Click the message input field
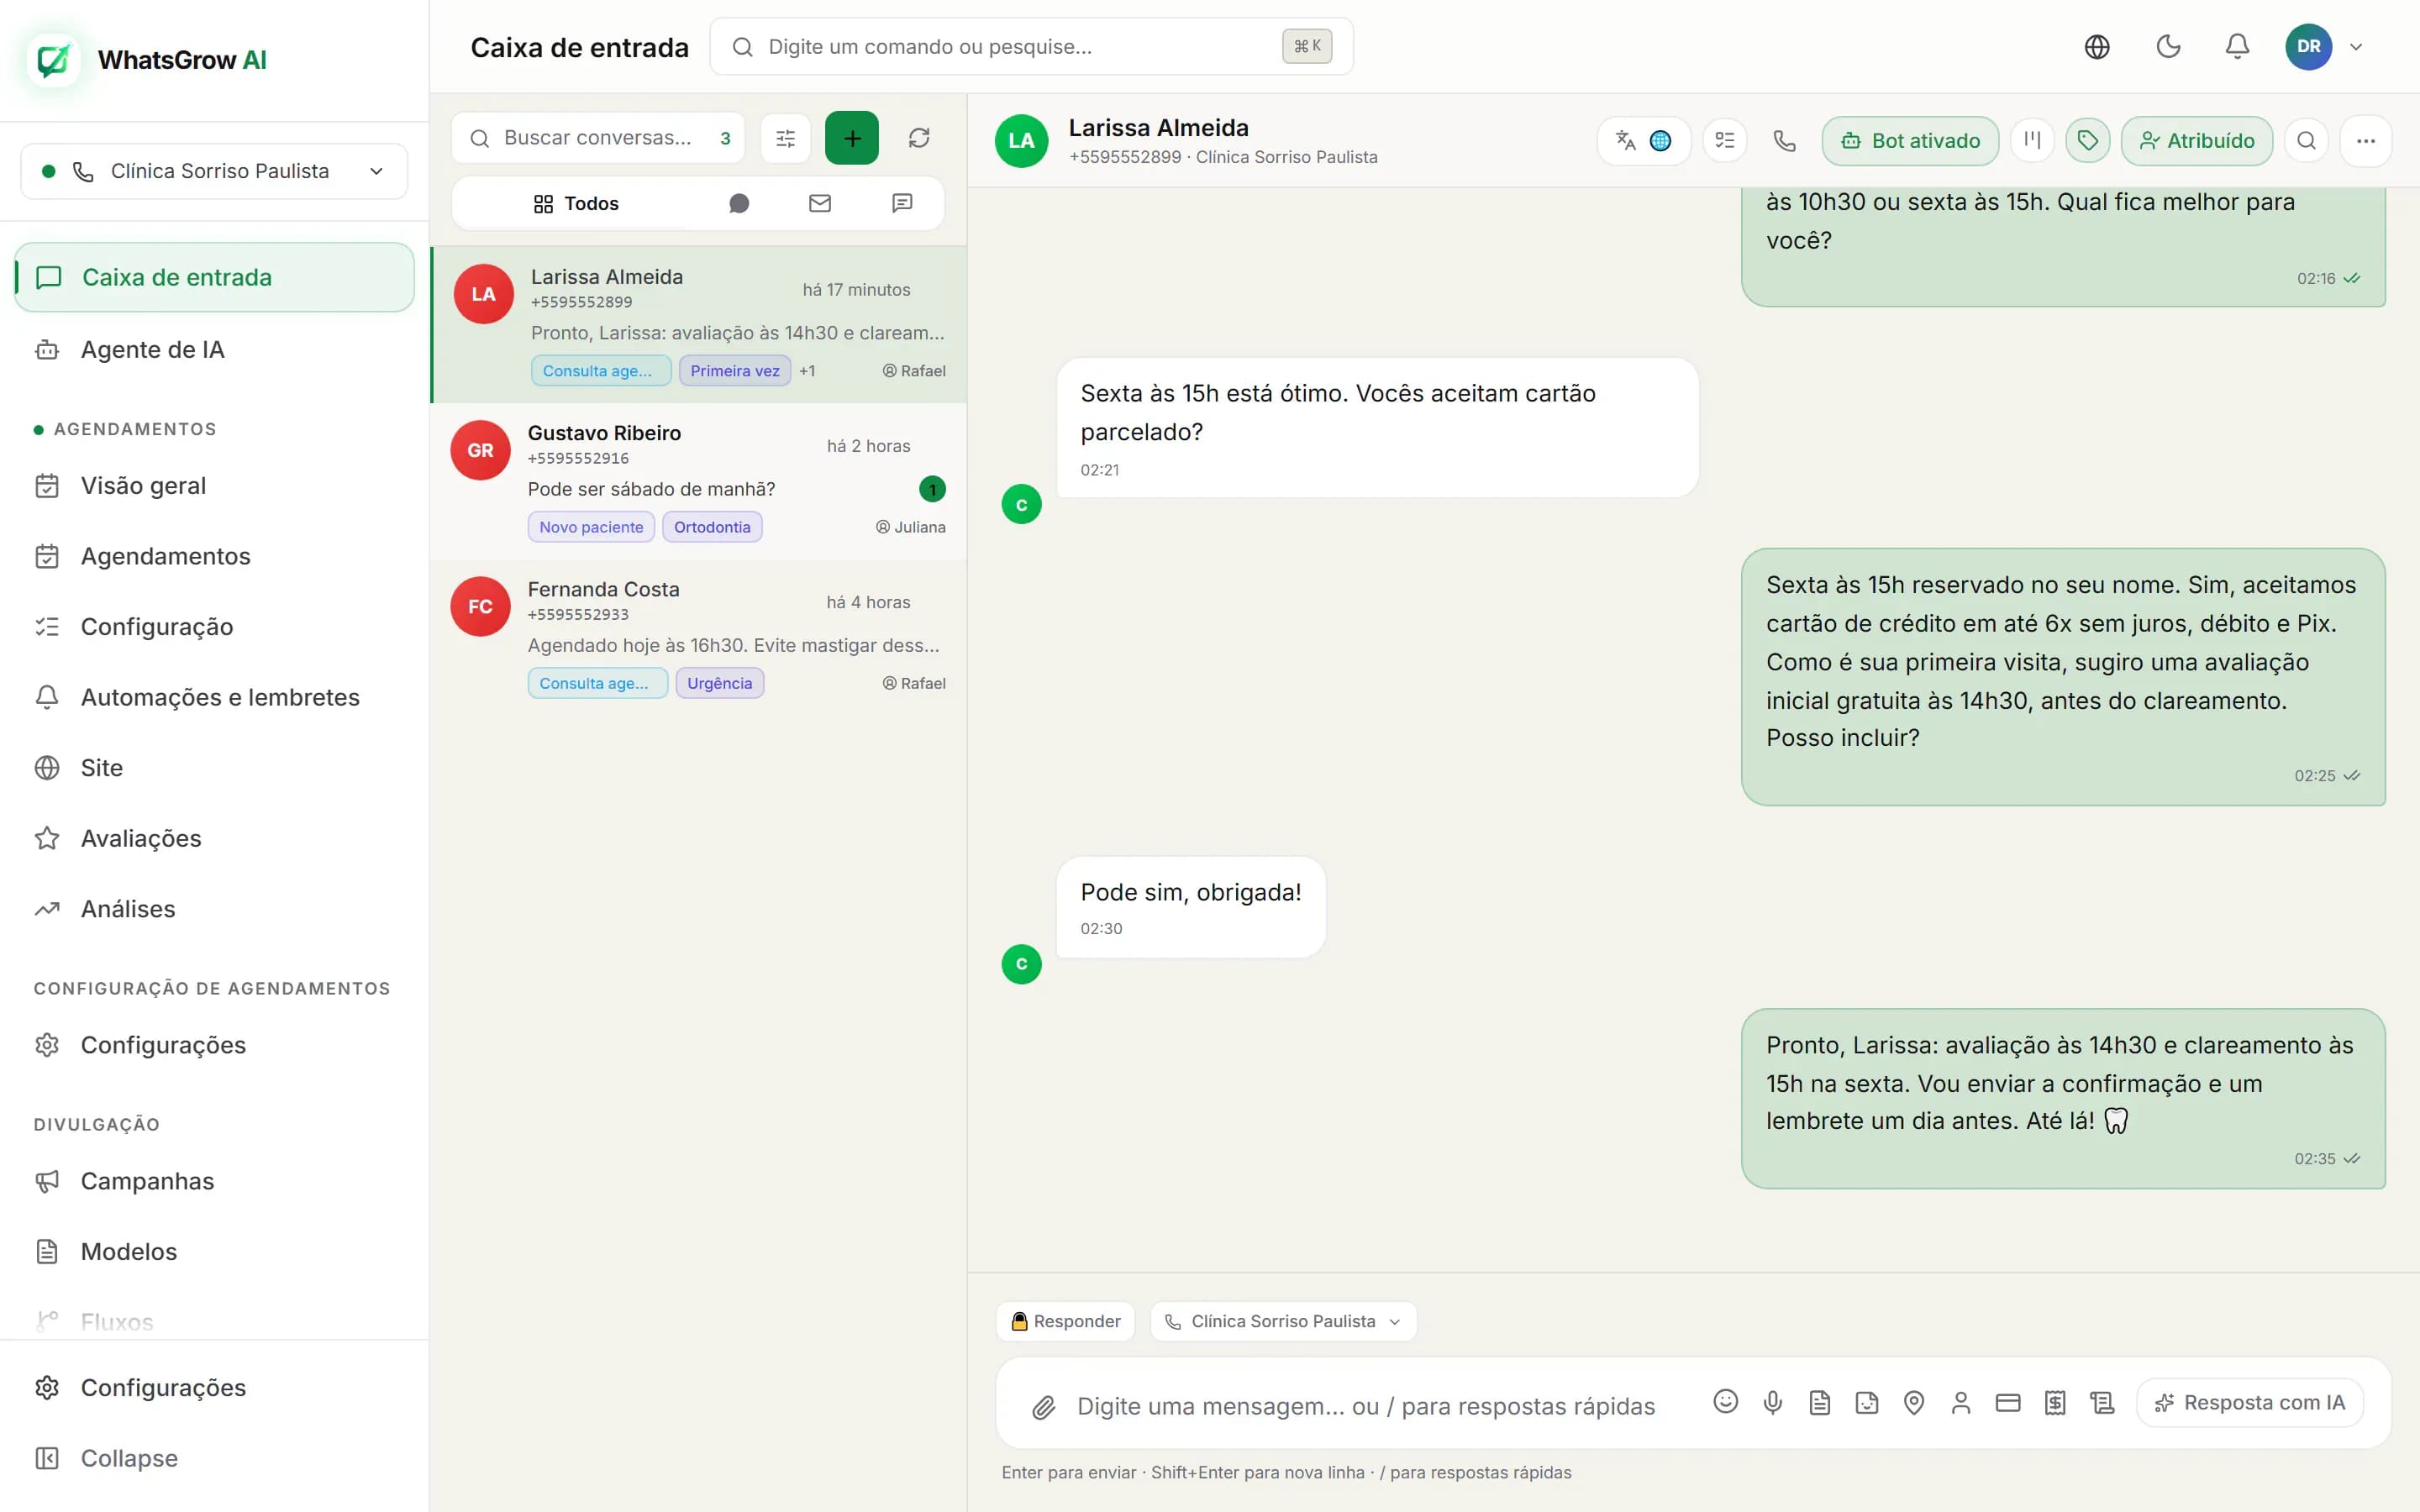Screen dimensions: 2420x1512 click(x=1366, y=1406)
